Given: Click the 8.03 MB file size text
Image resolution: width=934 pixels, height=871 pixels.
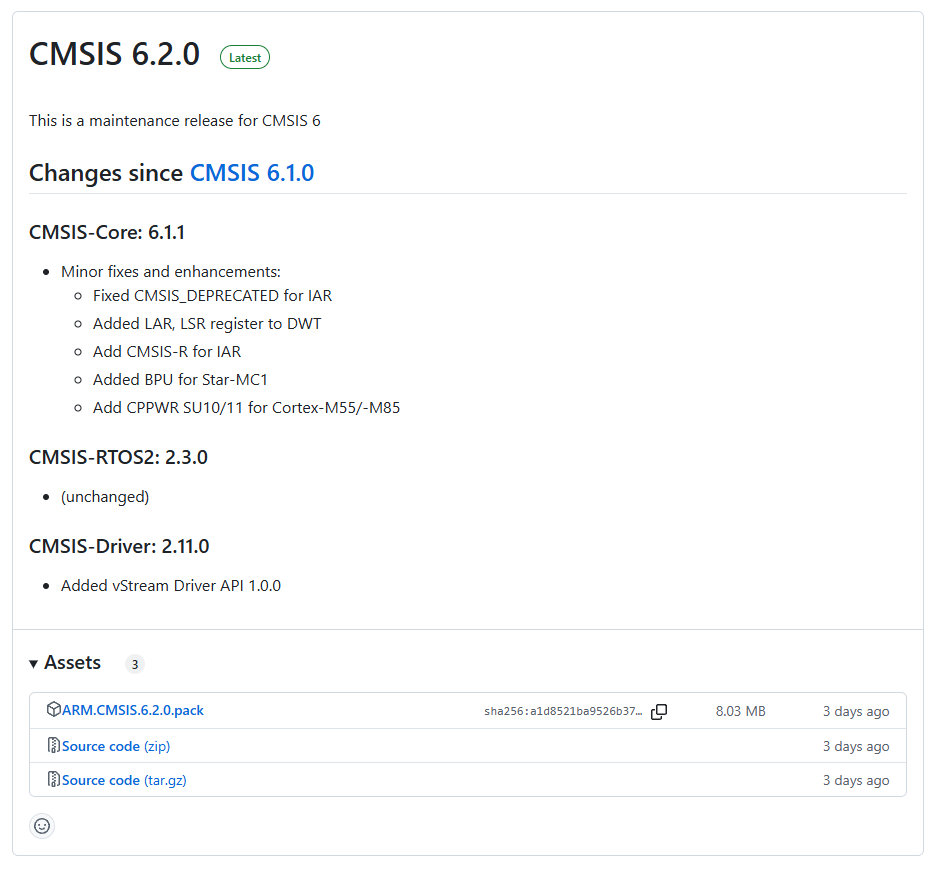Looking at the screenshot, I should 740,711.
